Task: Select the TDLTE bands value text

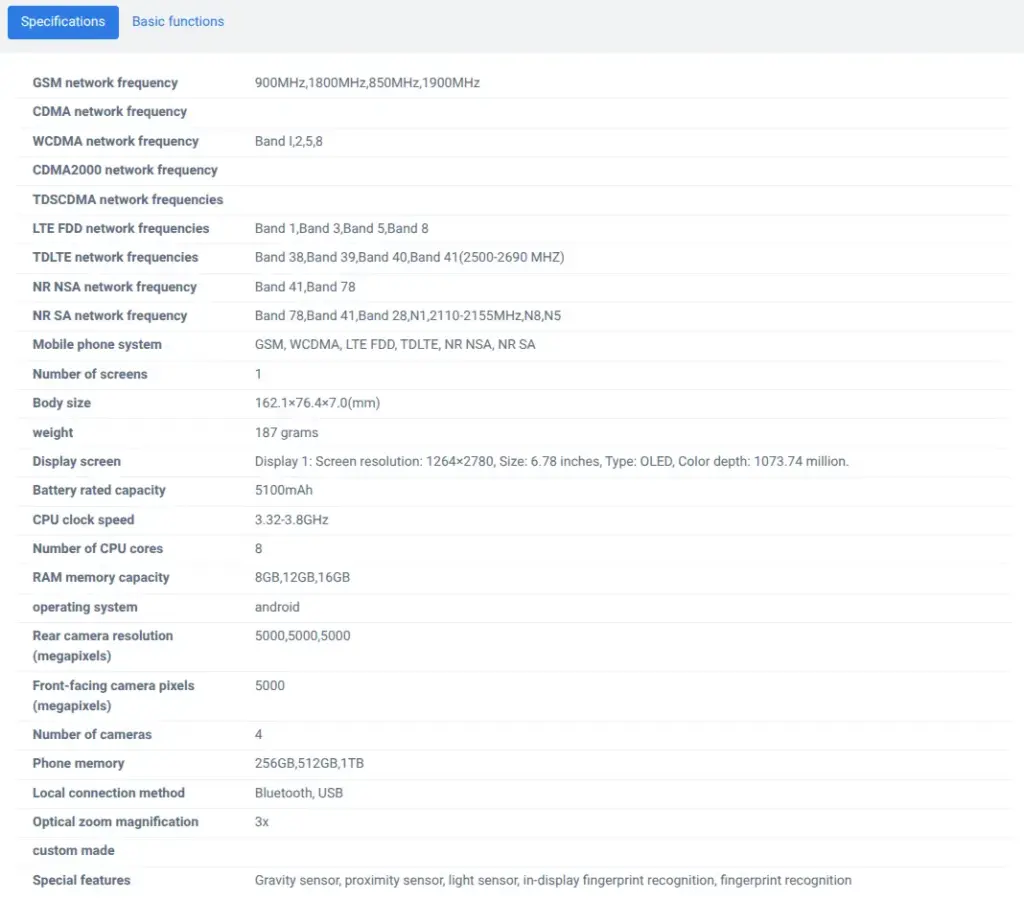Action: coord(409,257)
